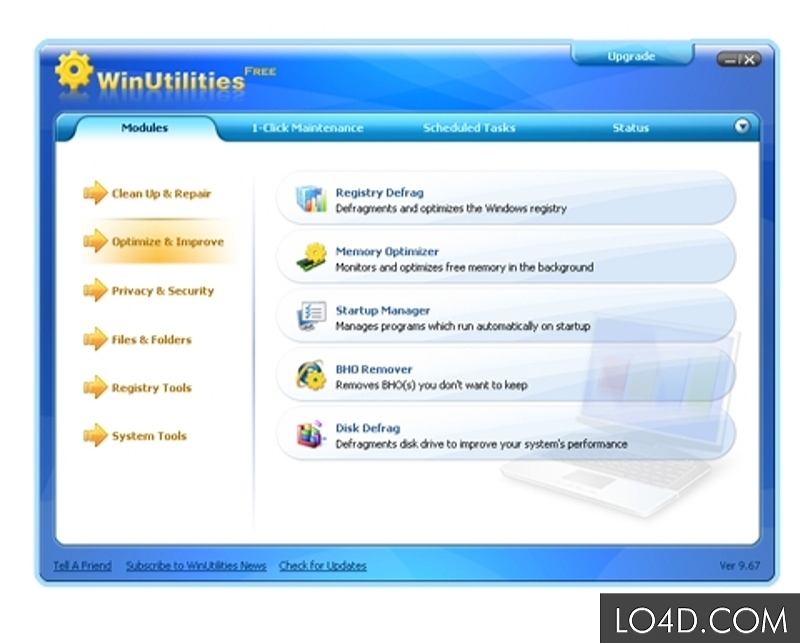Launch Memory Optimizer by its title
The width and height of the screenshot is (800, 643).
[x=387, y=251]
